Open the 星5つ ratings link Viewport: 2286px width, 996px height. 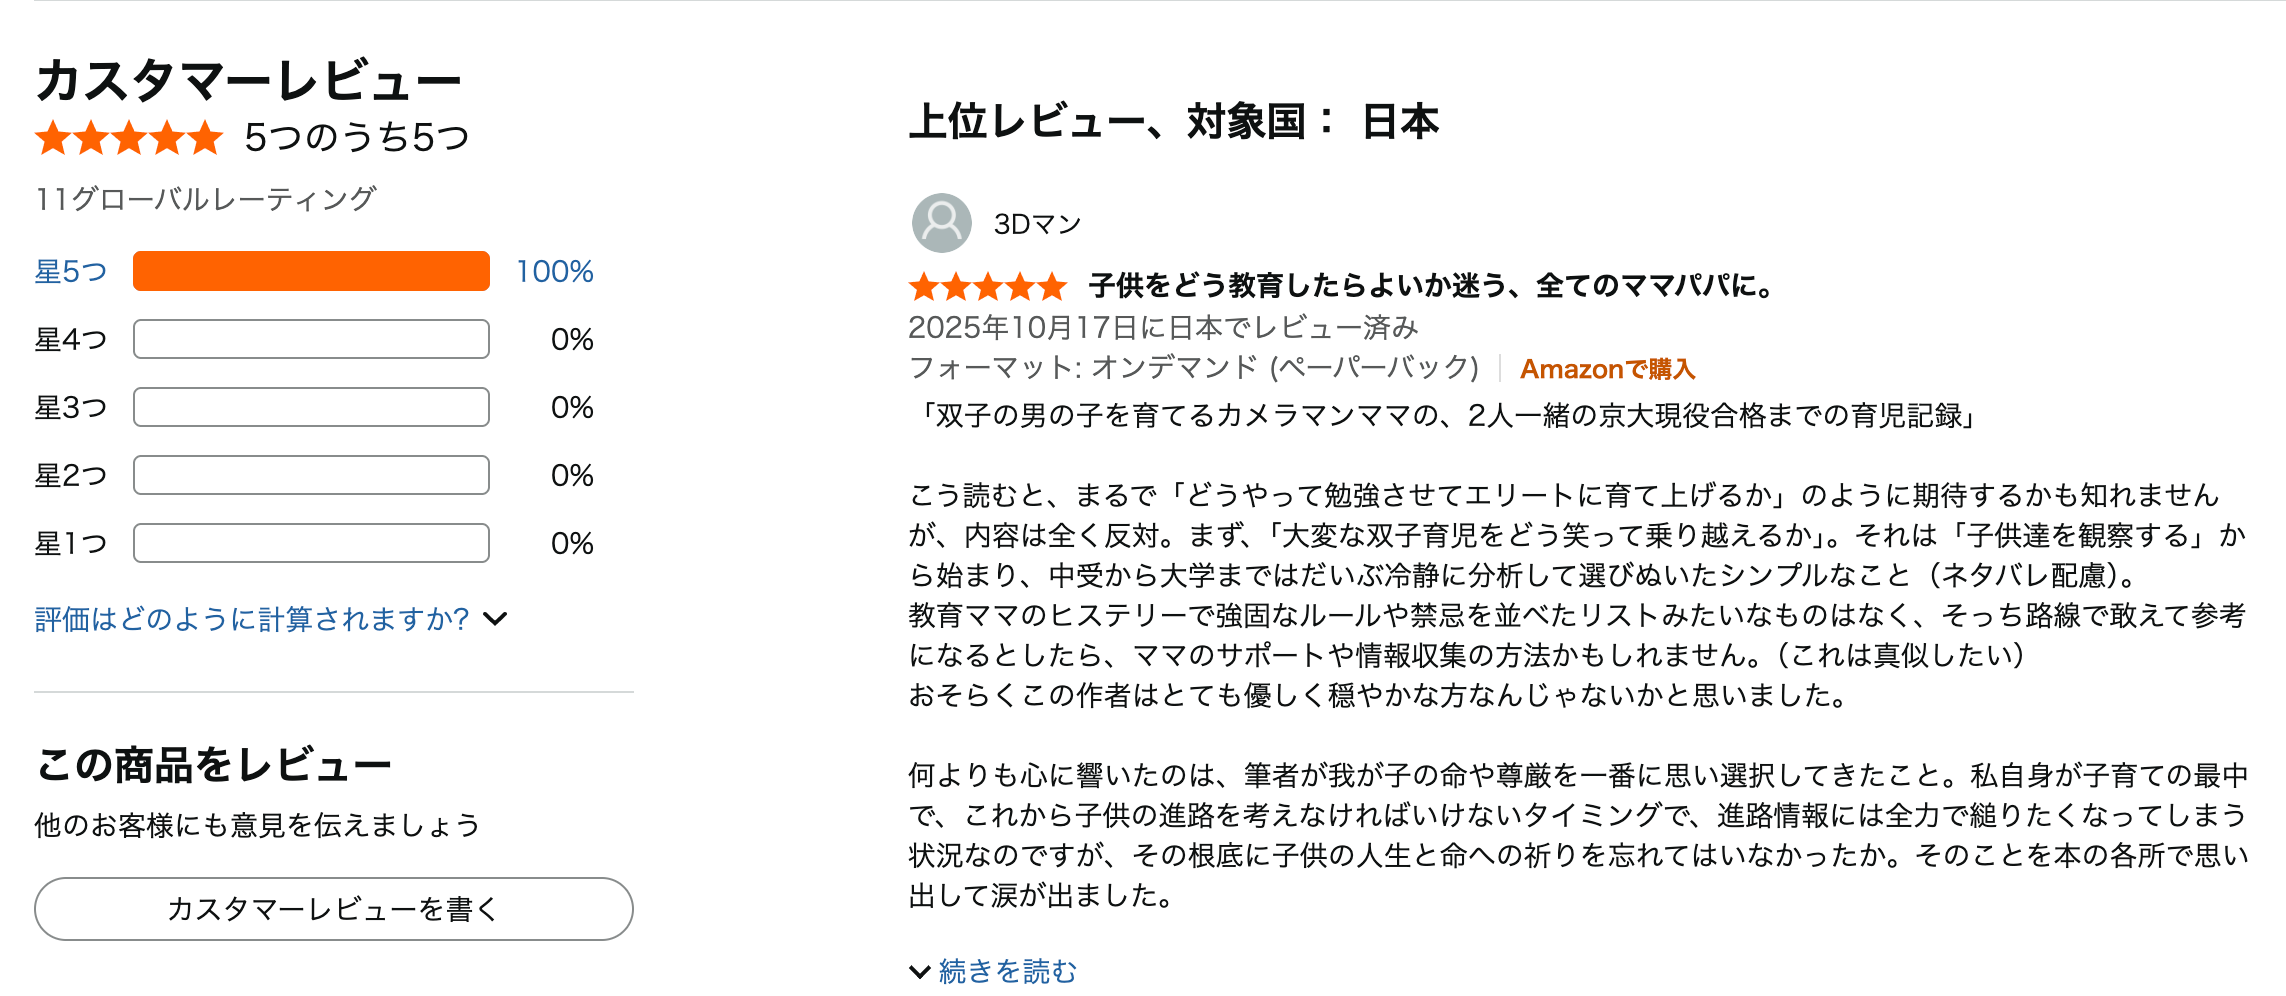70,271
